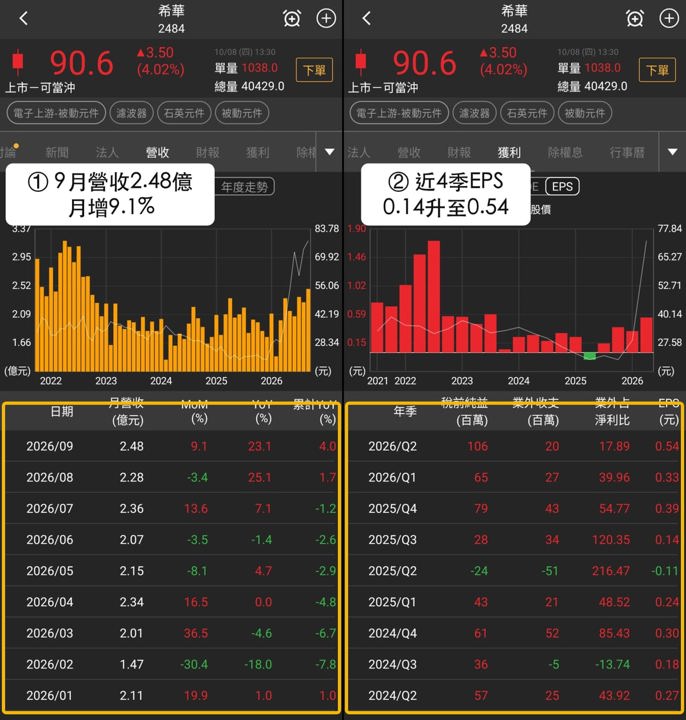Screen dimensions: 686x720
Task: Switch to 新聞 tab in left panel
Action: pyautogui.click(x=57, y=152)
